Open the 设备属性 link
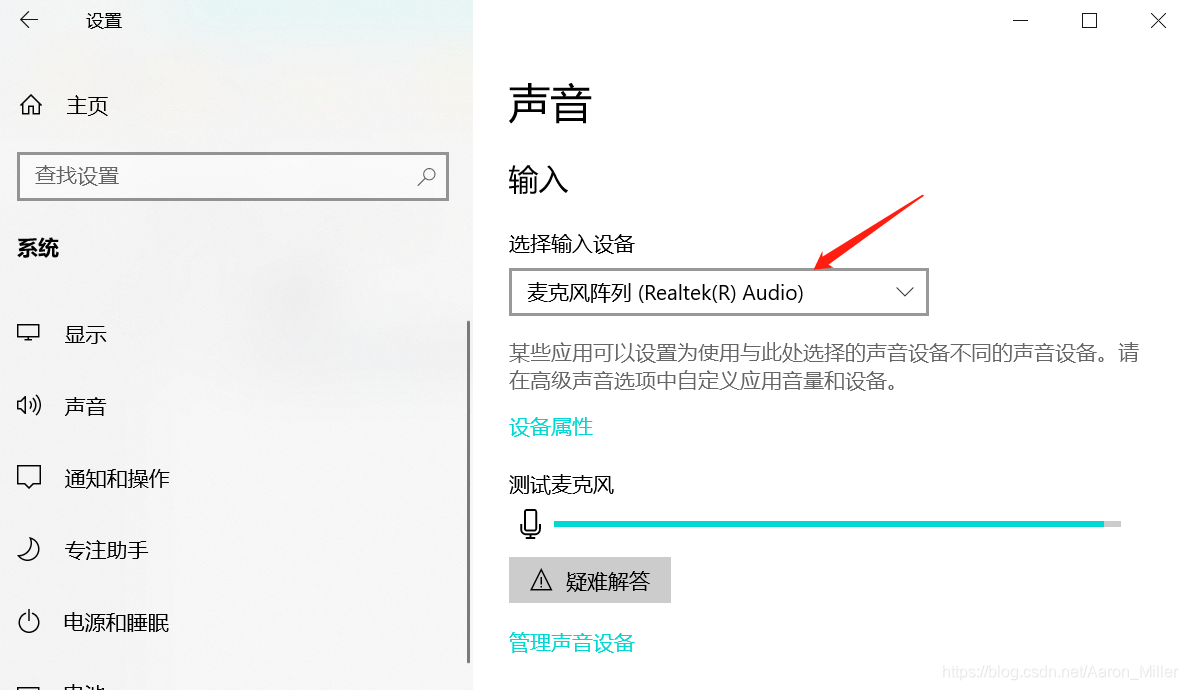This screenshot has width=1188, height=690. [551, 427]
